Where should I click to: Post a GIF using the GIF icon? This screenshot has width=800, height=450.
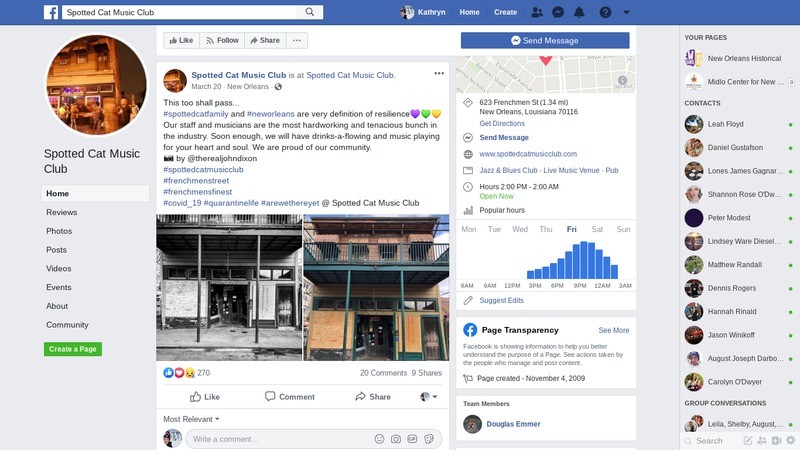tap(412, 439)
